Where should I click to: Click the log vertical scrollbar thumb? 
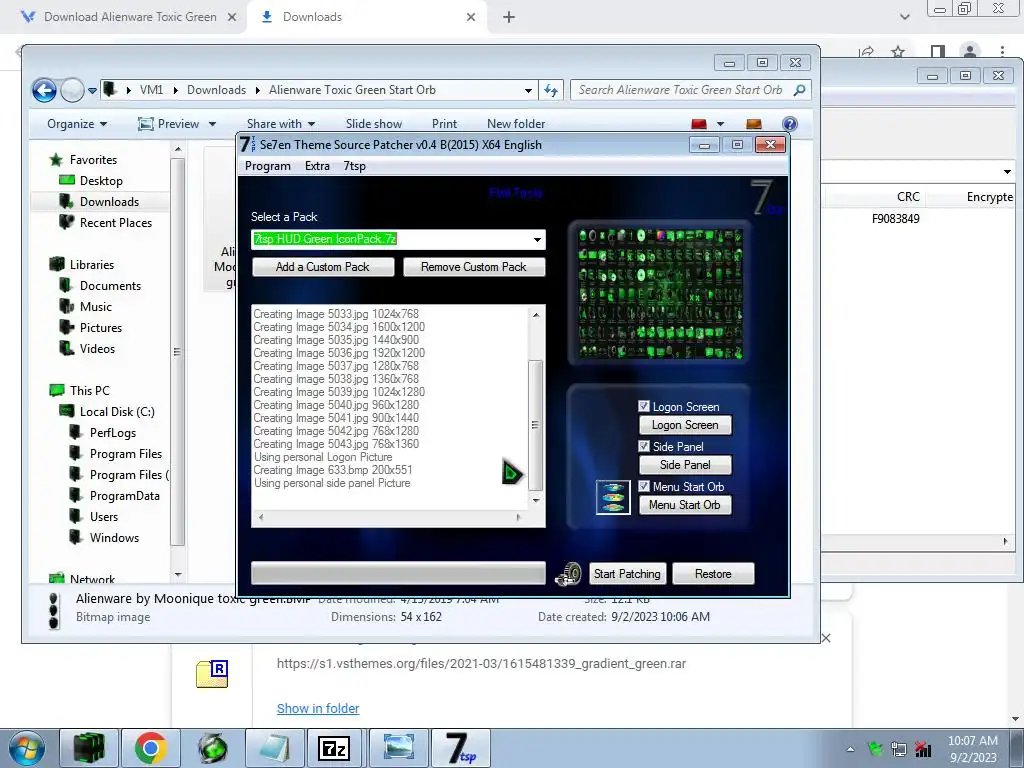536,424
